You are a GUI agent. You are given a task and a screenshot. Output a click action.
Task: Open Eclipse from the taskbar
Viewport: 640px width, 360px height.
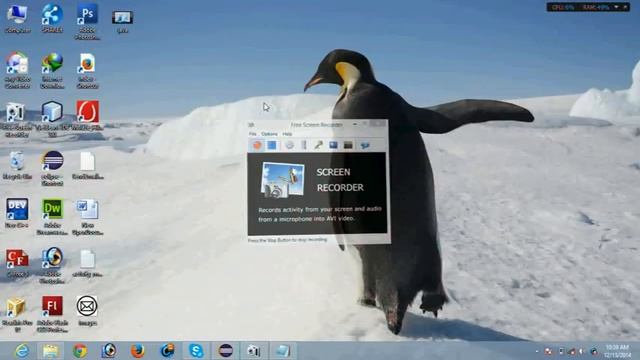225,351
